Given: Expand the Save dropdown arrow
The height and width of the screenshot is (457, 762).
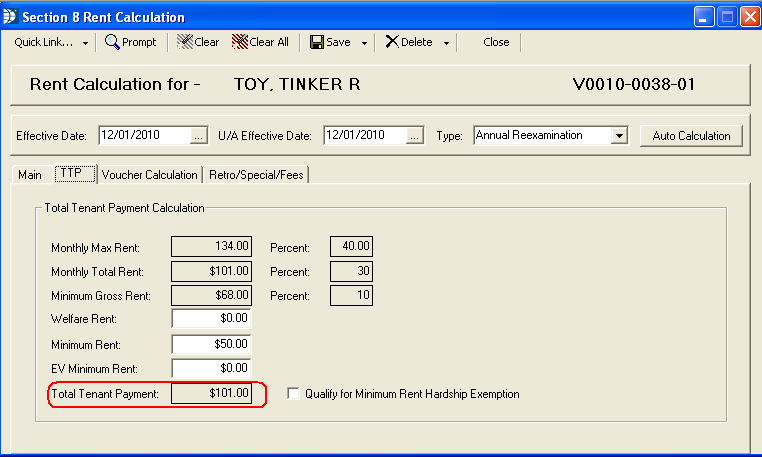Looking at the screenshot, I should click(364, 43).
